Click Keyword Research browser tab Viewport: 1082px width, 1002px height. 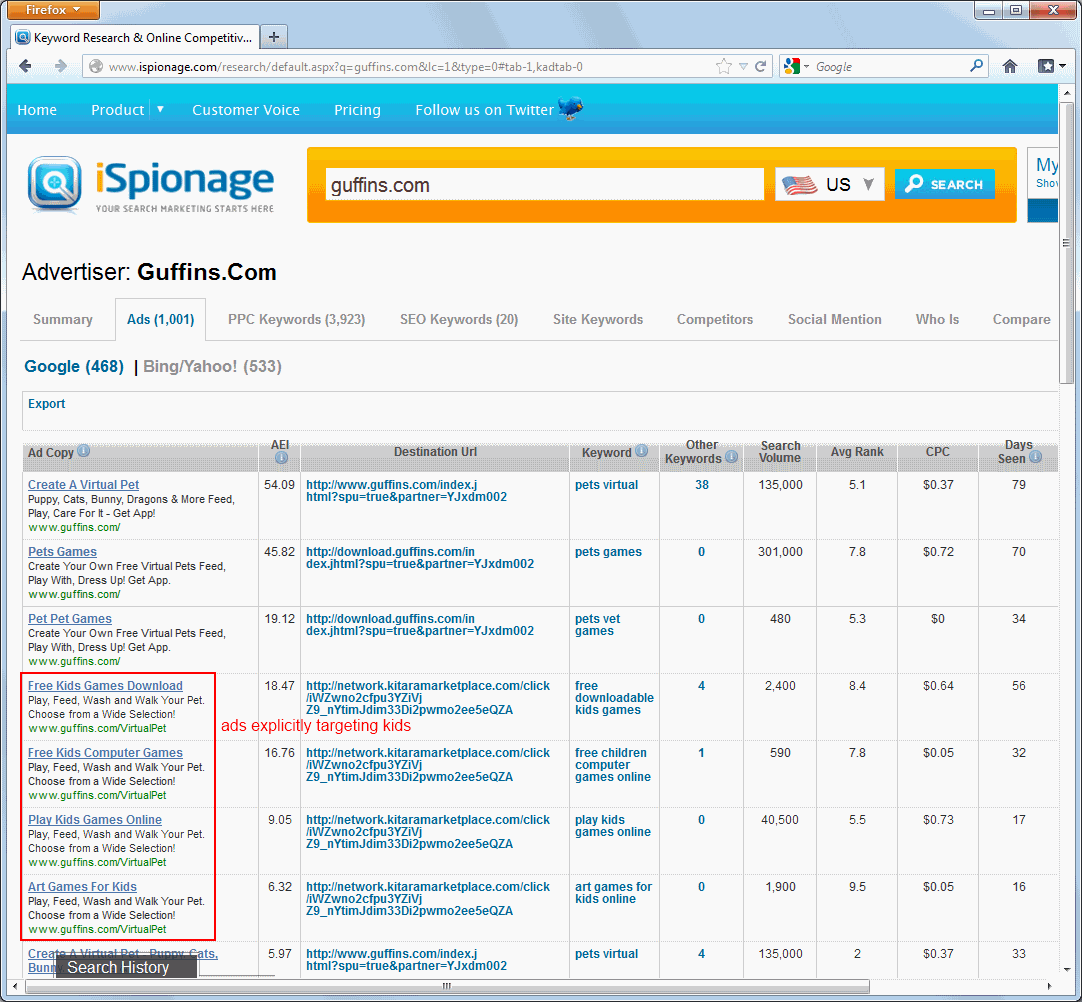pyautogui.click(x=136, y=37)
